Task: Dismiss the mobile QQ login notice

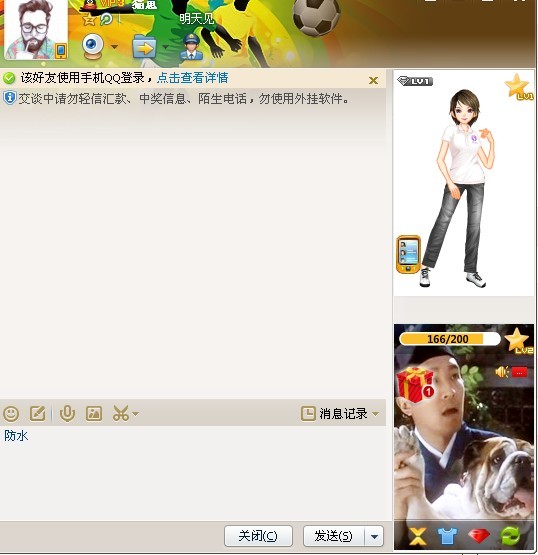Action: click(x=373, y=81)
